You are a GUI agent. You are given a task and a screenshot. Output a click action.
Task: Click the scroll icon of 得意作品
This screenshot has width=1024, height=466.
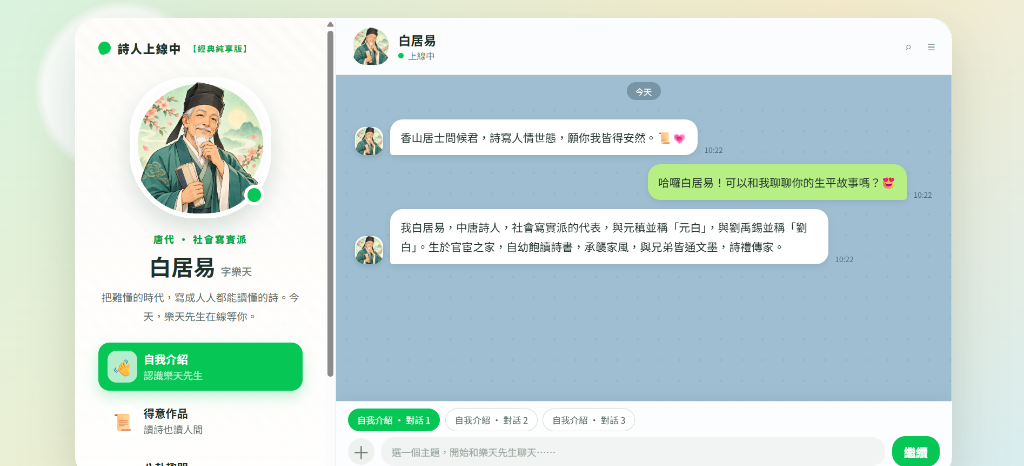tap(122, 421)
